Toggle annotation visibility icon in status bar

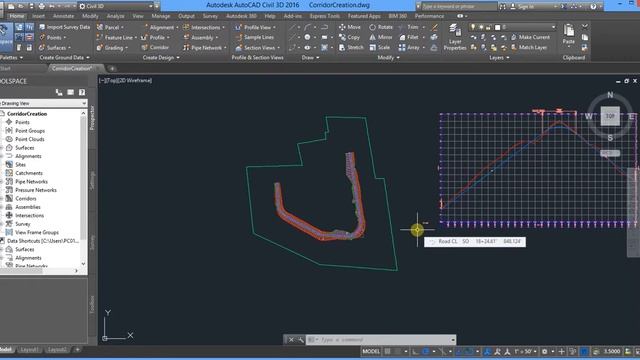click(x=487, y=351)
